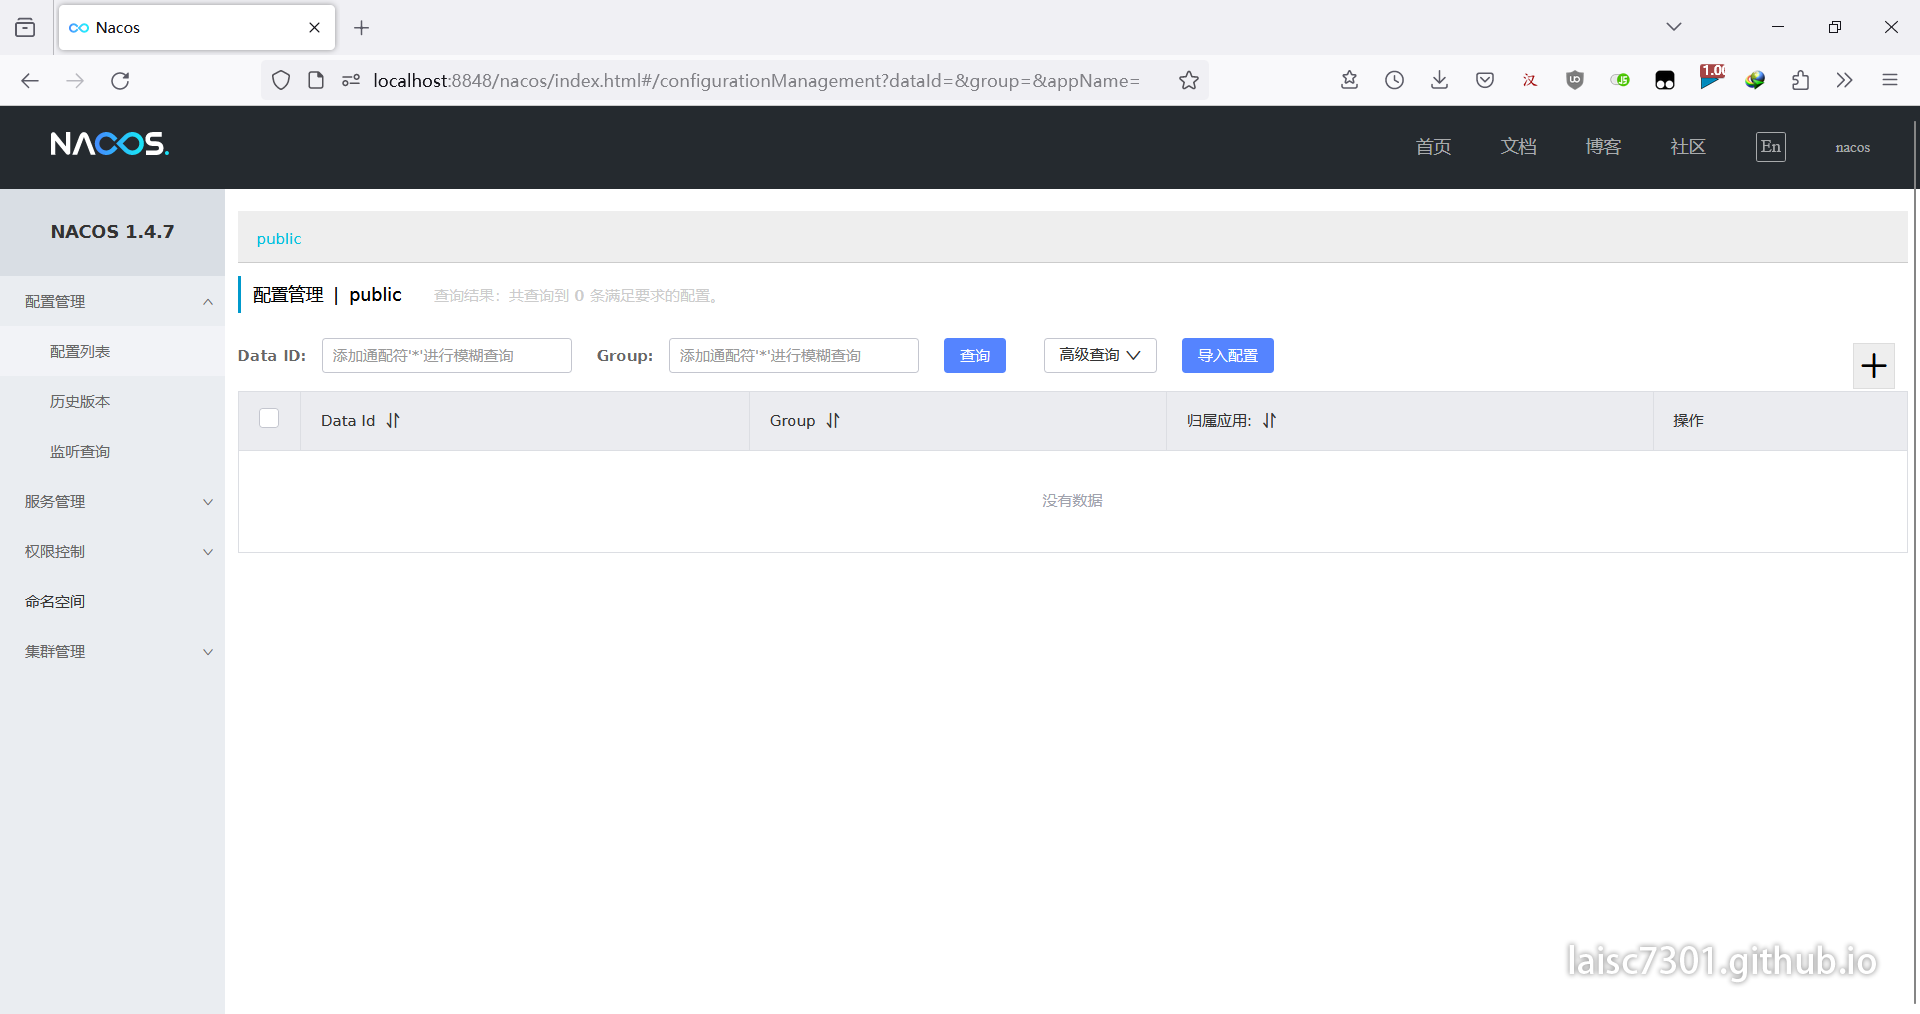Viewport: 1920px width, 1014px height.
Task: Go back using browser back arrow
Action: pos(30,81)
